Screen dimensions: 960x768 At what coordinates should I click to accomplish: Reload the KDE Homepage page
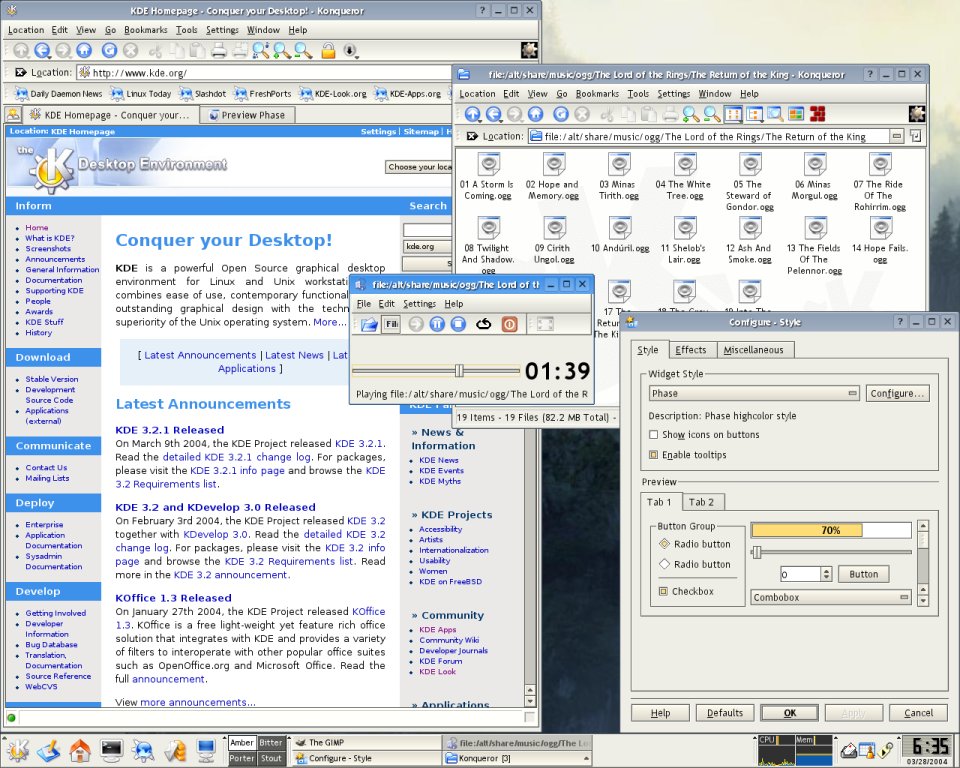coord(109,51)
